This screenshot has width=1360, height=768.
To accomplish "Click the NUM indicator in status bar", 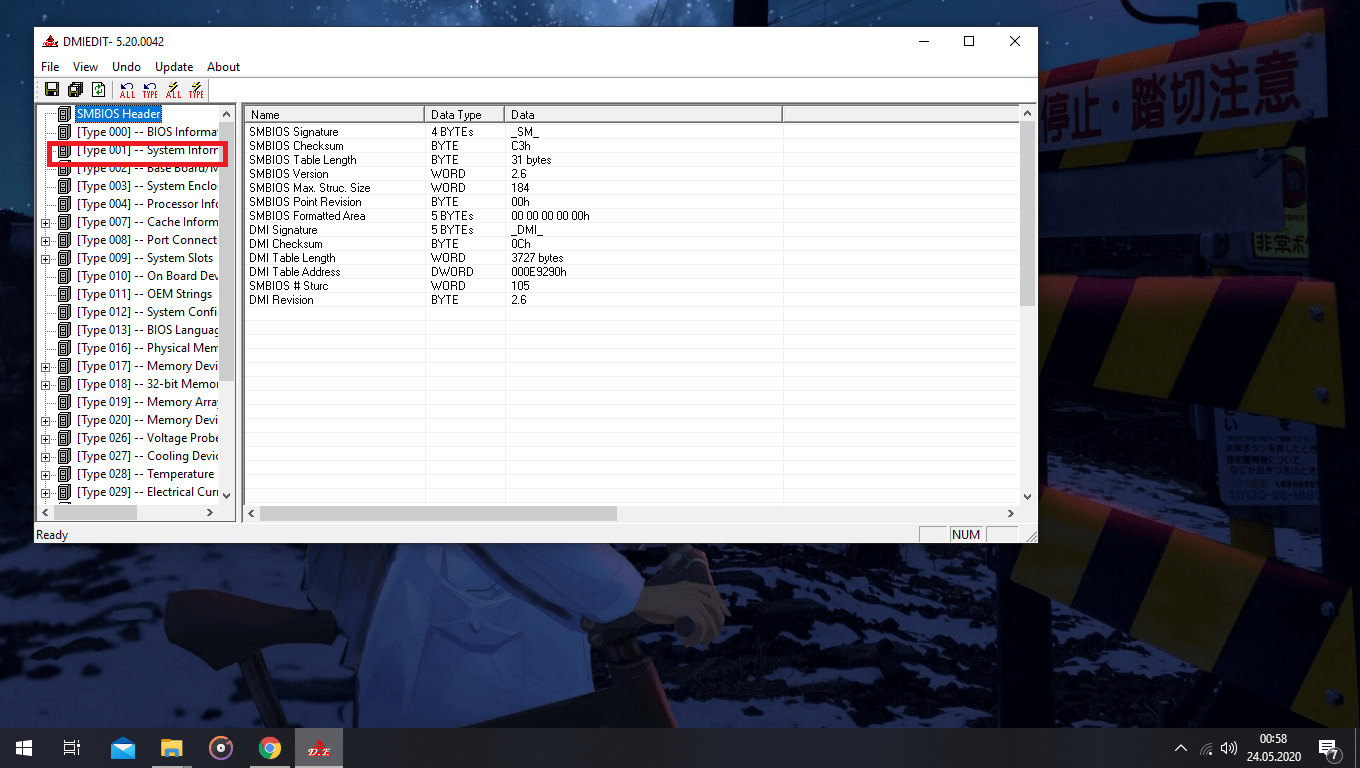I will point(966,534).
